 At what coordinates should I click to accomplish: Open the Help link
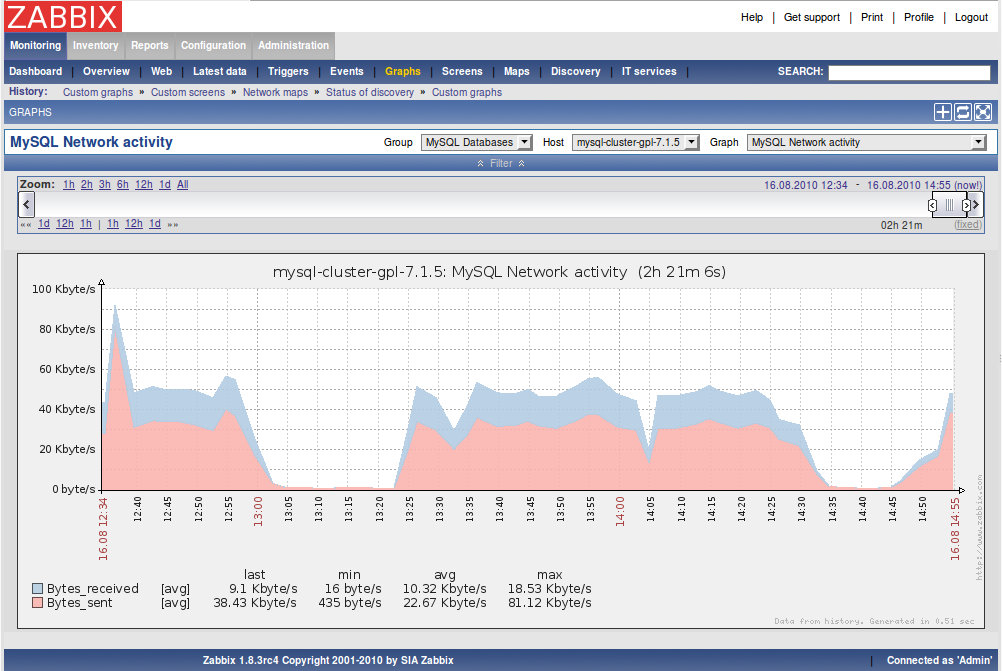click(751, 17)
